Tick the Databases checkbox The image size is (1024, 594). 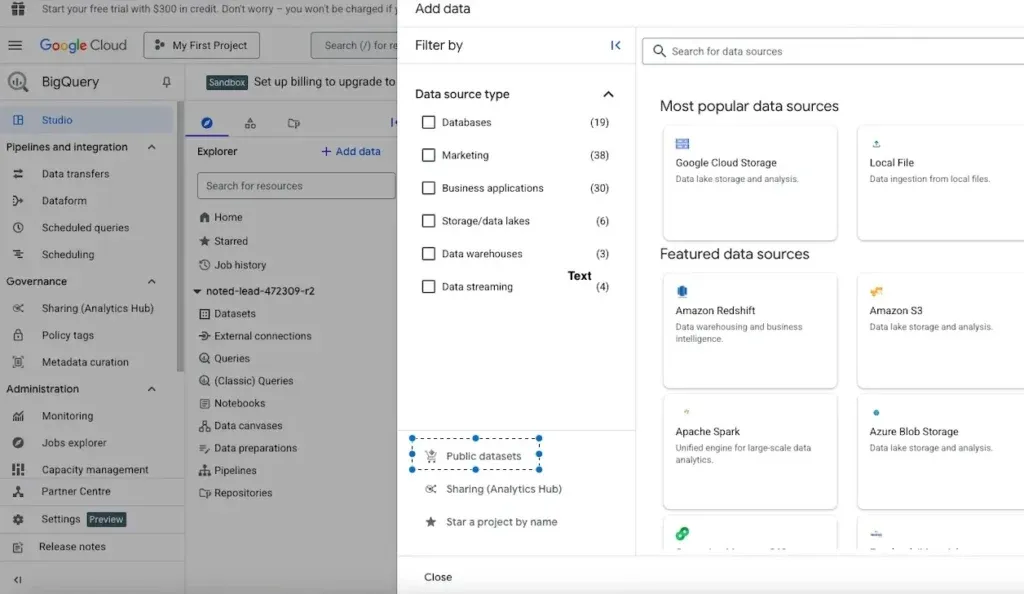pos(429,123)
